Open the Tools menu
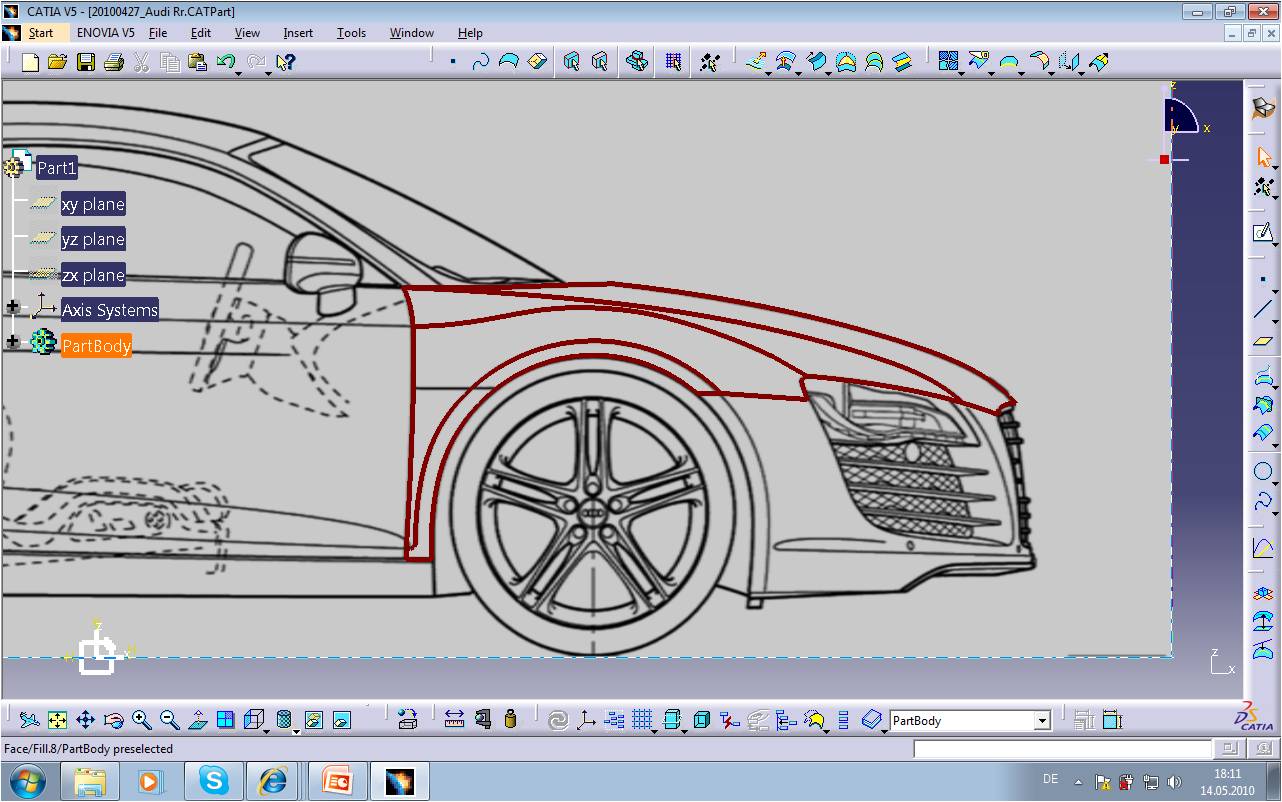The height and width of the screenshot is (802, 1282). [x=351, y=33]
